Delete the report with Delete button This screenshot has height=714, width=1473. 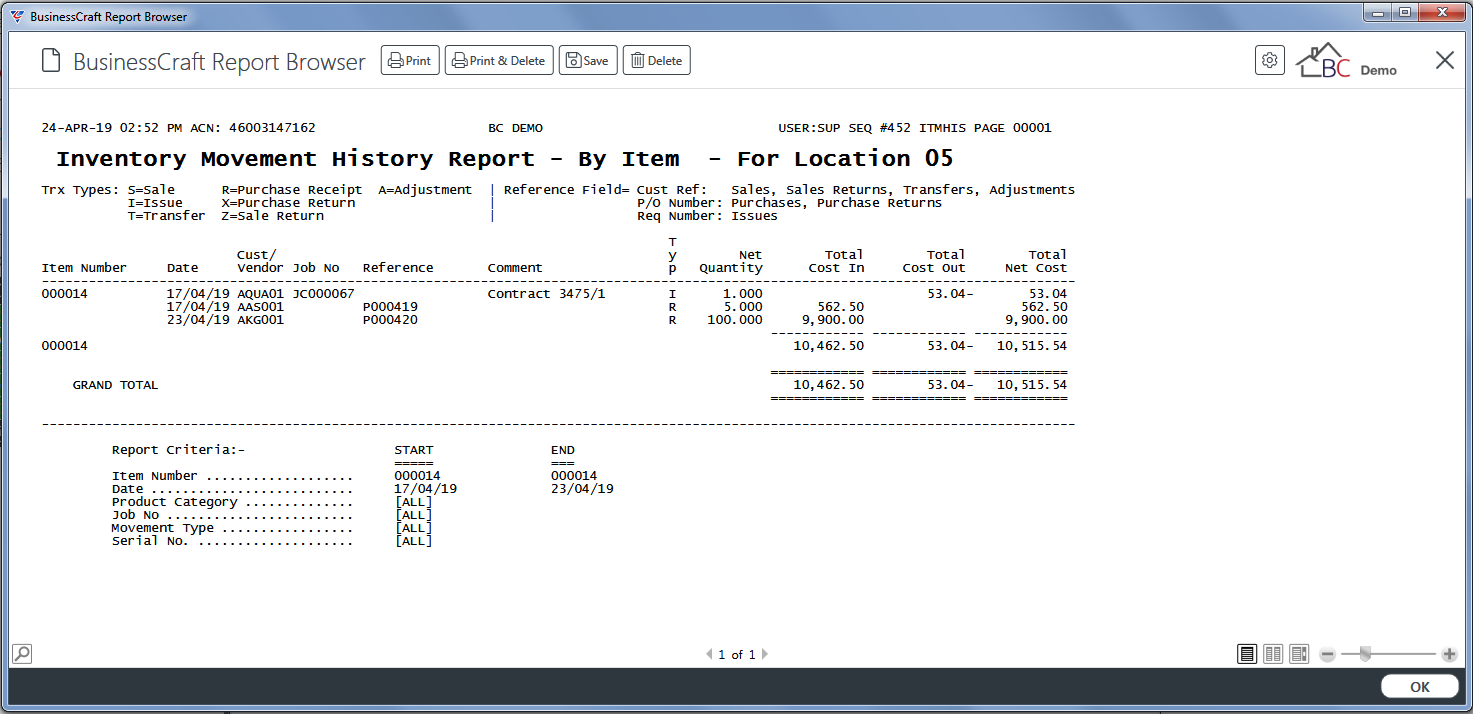(657, 61)
